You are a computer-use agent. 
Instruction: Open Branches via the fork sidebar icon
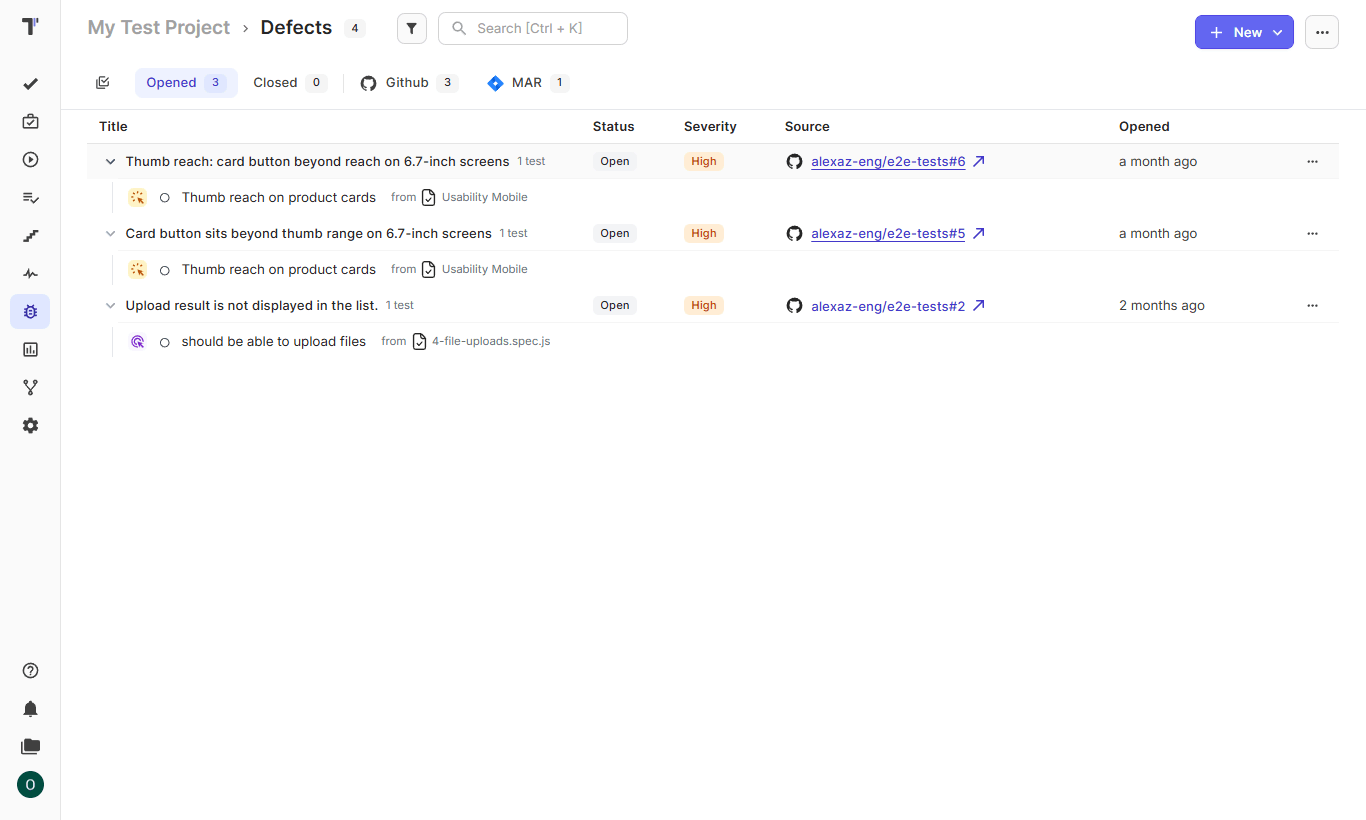coord(30,388)
